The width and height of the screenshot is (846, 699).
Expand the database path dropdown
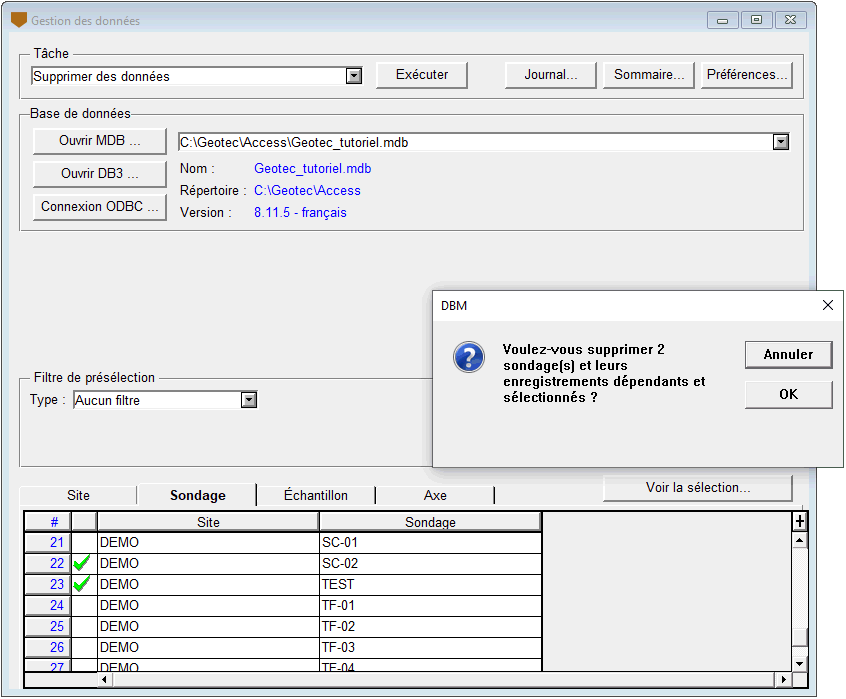point(781,142)
